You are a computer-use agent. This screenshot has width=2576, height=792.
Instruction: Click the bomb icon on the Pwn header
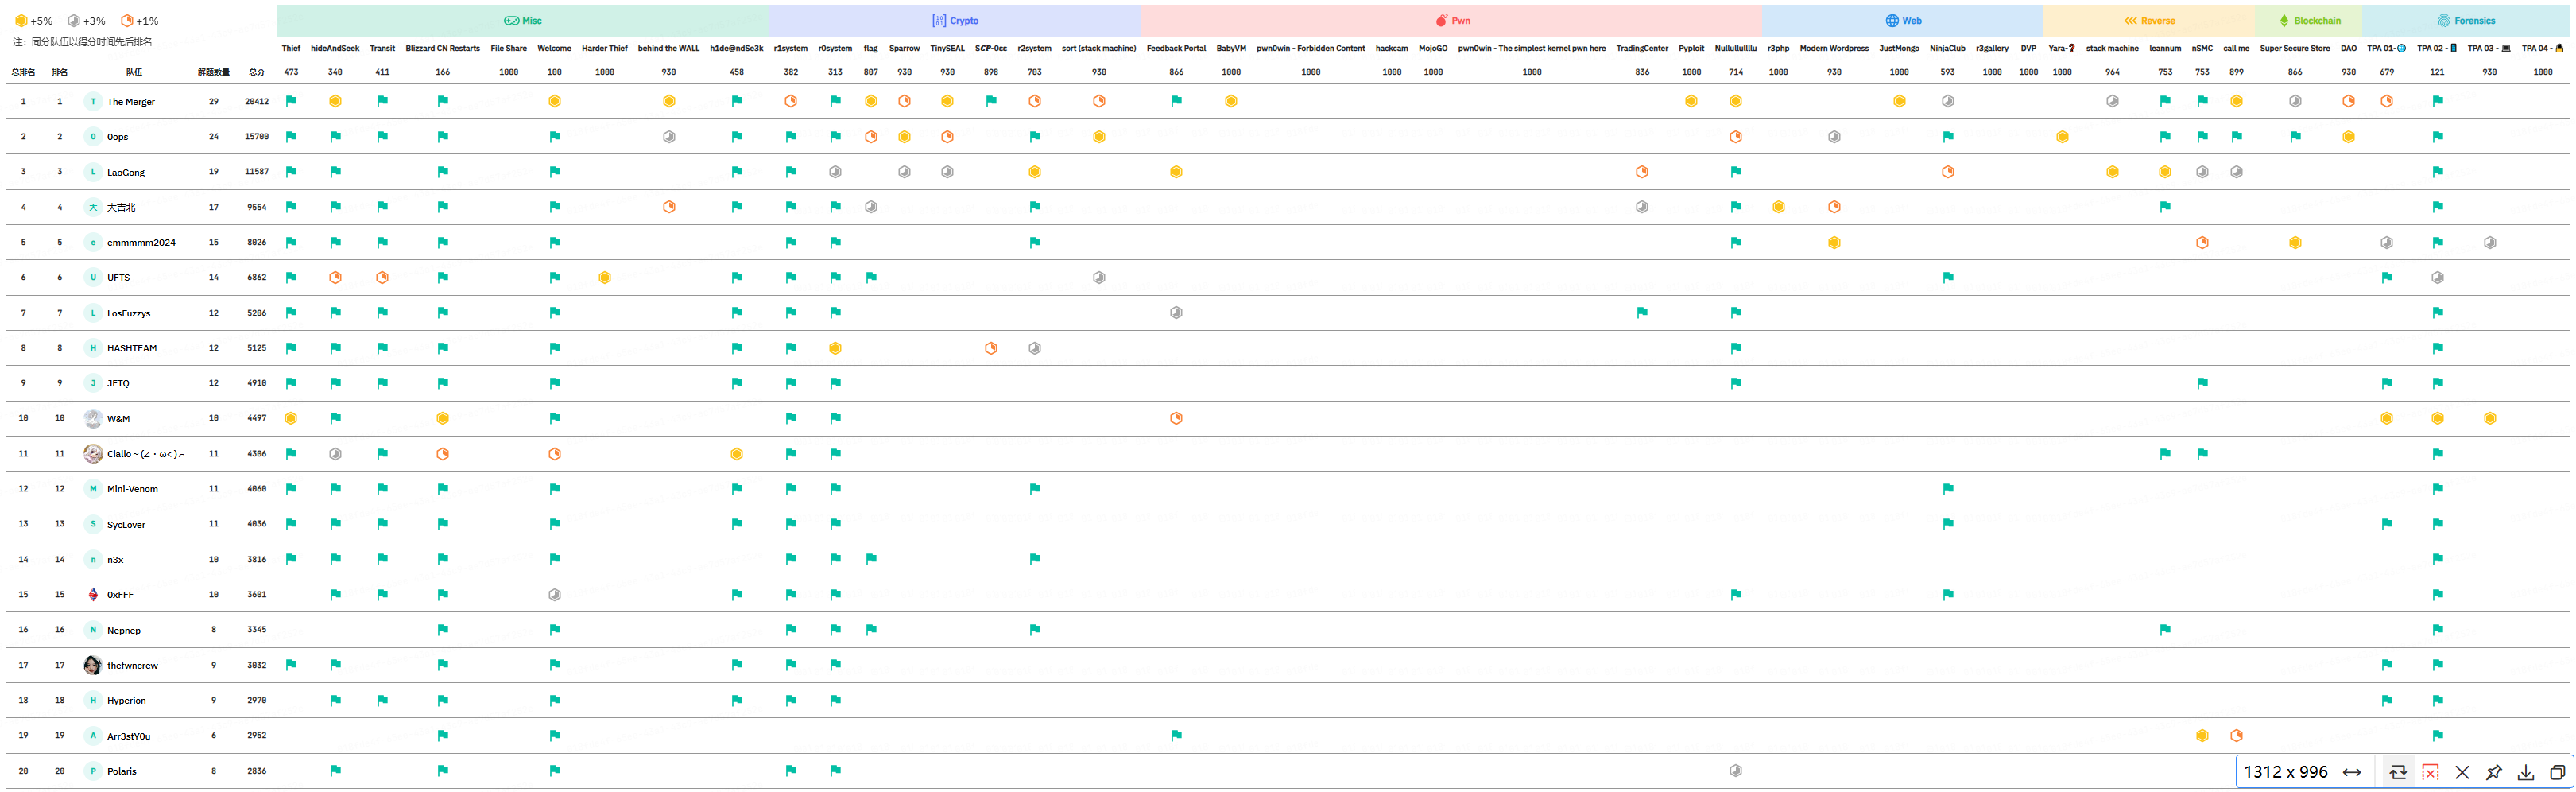(x=1440, y=20)
